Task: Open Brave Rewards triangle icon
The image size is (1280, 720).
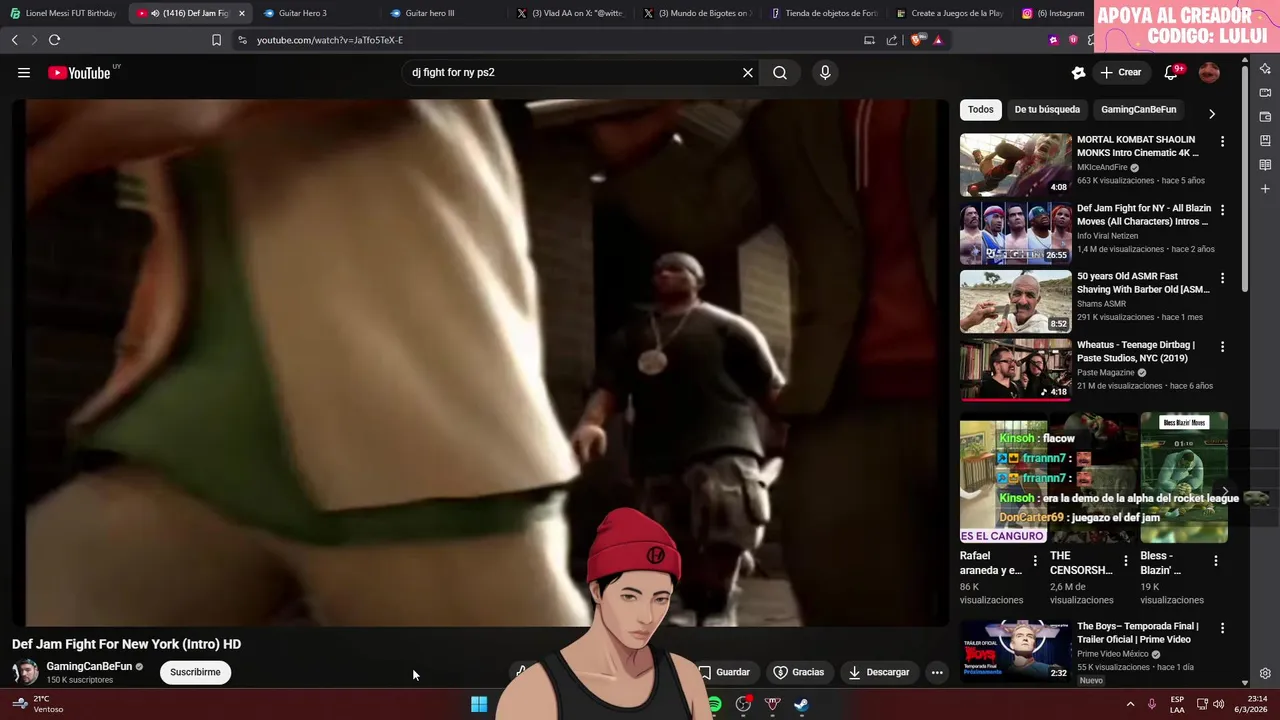Action: click(x=938, y=40)
